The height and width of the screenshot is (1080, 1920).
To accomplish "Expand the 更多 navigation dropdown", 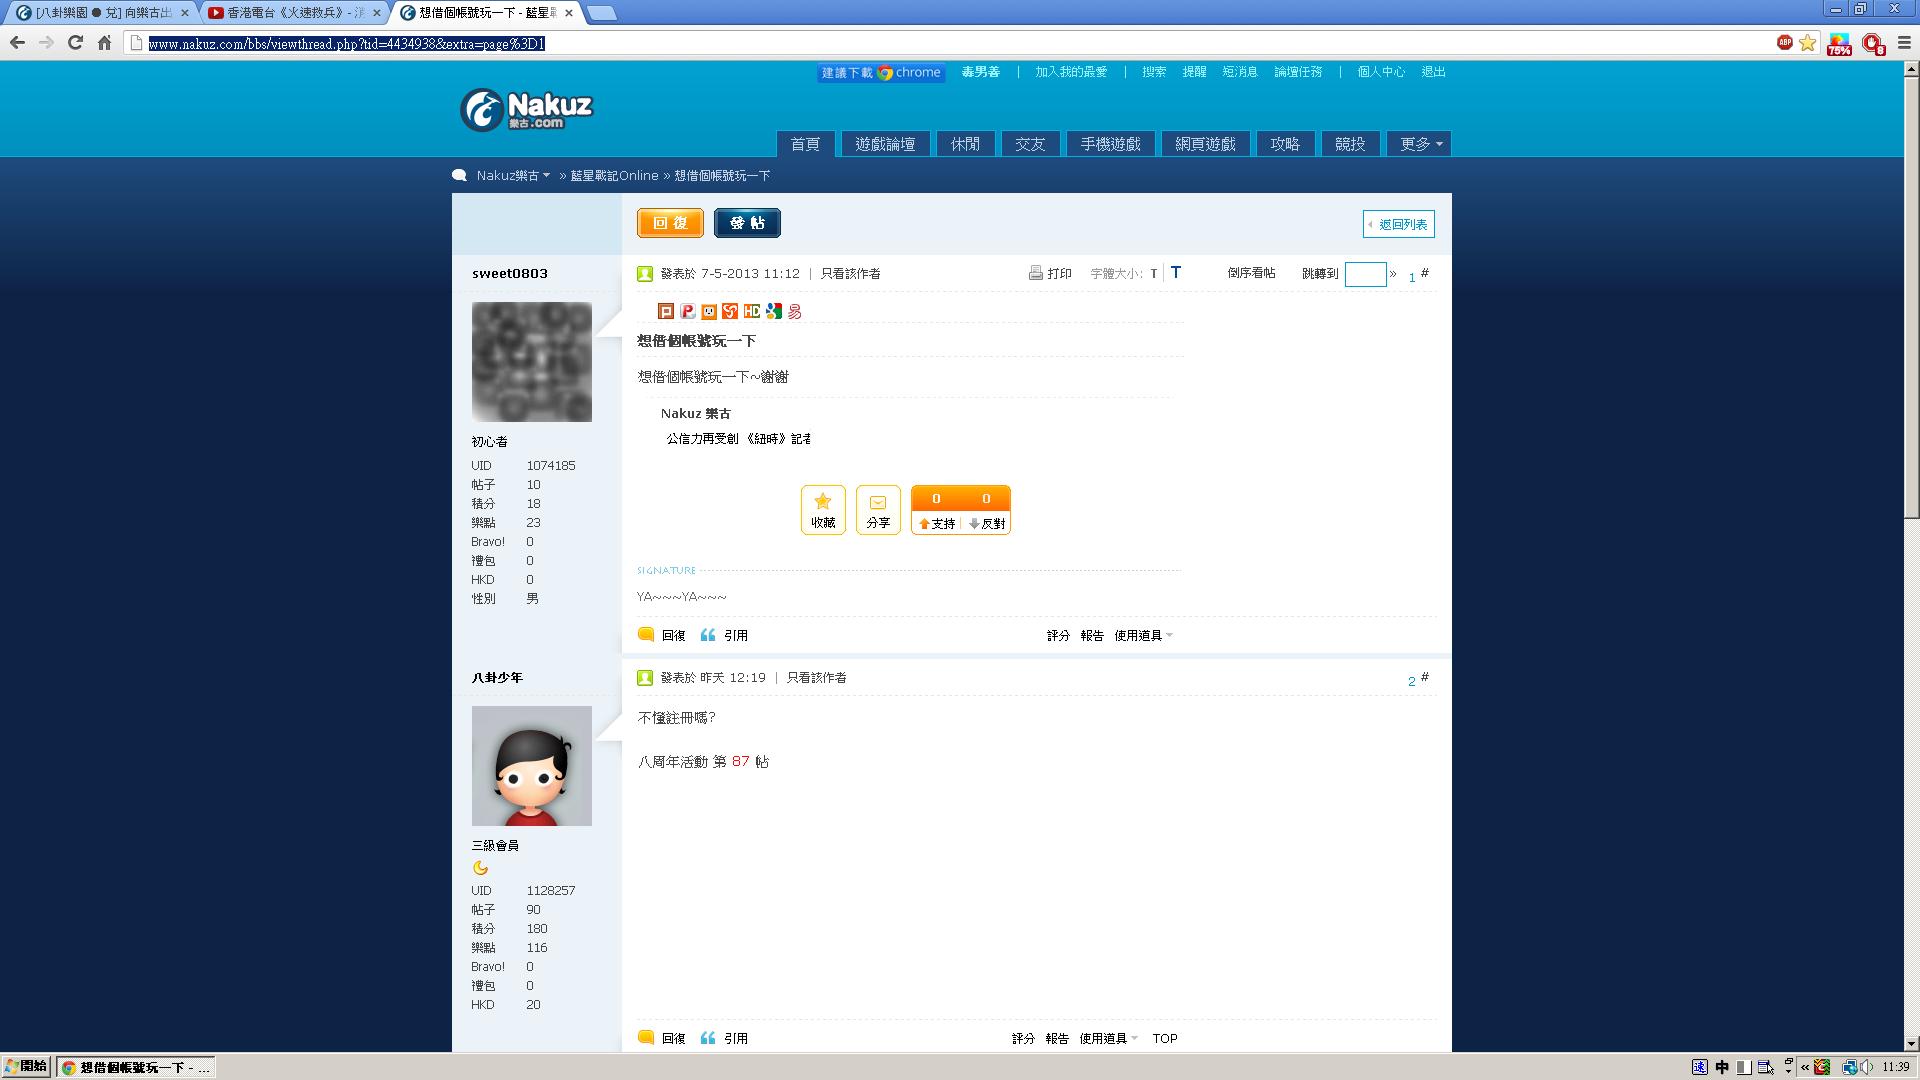I will (x=1419, y=144).
